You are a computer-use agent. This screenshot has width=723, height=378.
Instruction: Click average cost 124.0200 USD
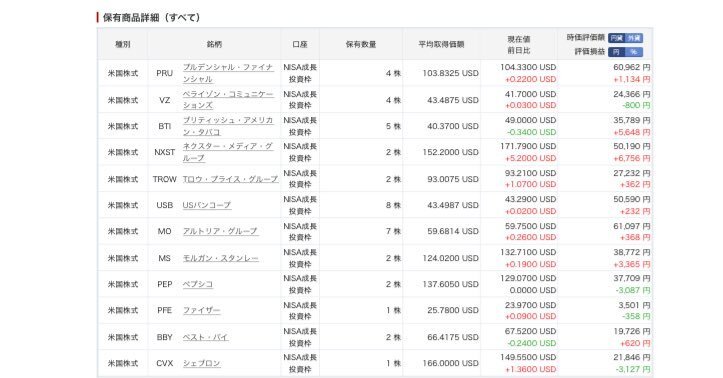(x=450, y=258)
